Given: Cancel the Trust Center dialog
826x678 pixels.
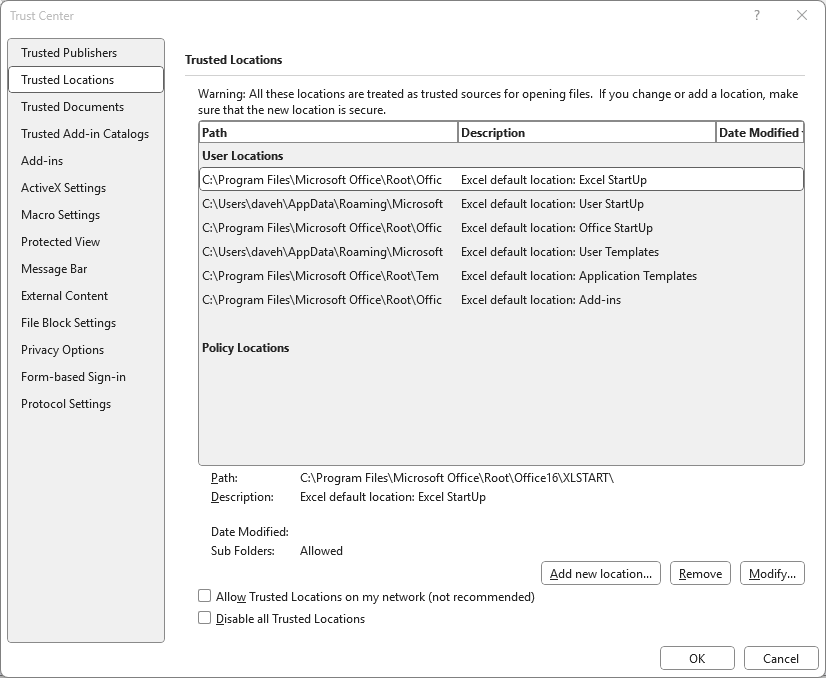Looking at the screenshot, I should tap(781, 658).
